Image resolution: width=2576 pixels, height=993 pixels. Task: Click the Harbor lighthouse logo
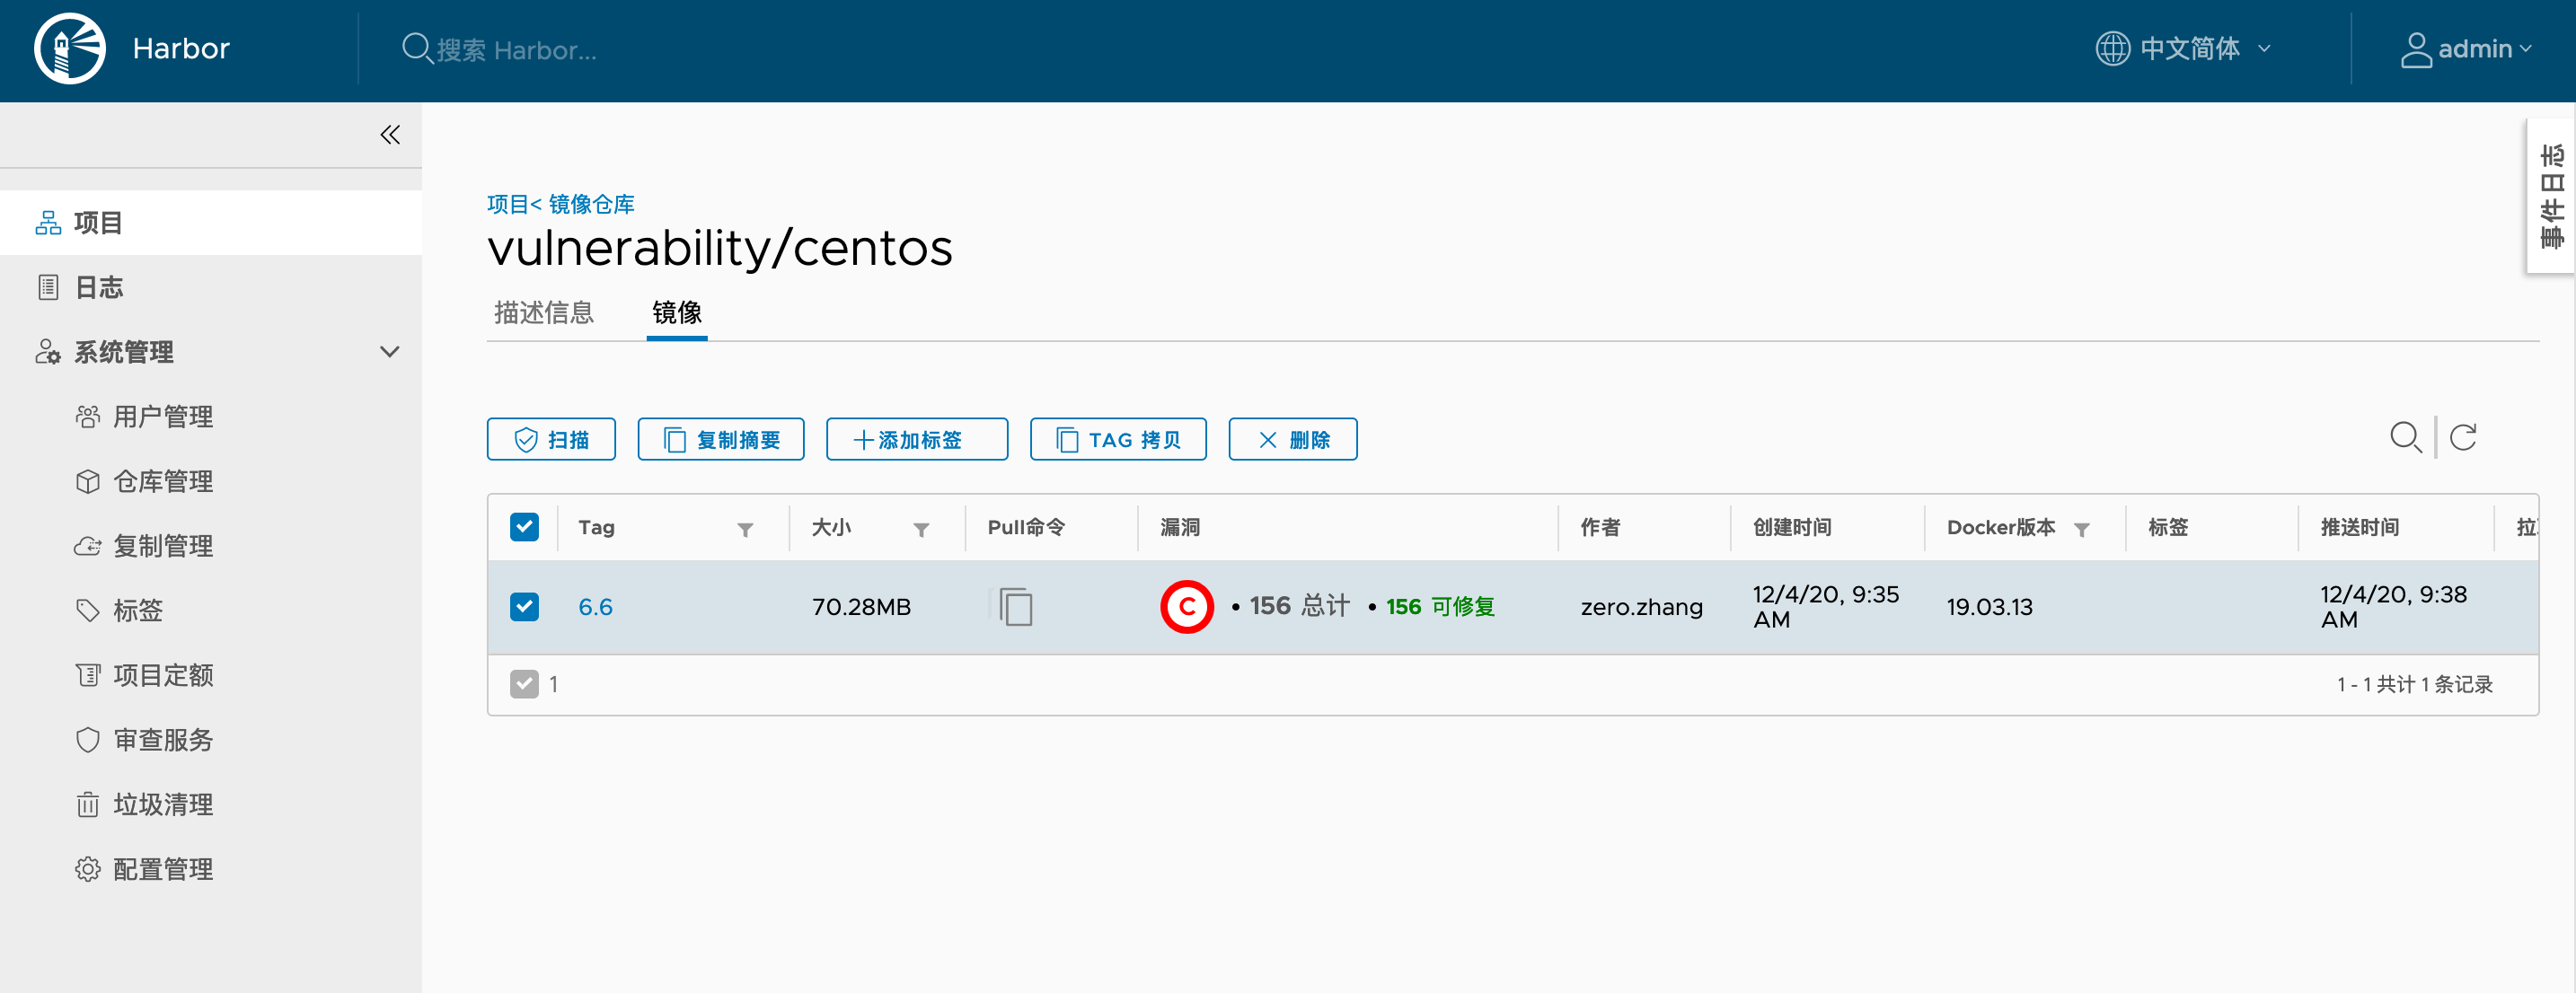[x=69, y=48]
